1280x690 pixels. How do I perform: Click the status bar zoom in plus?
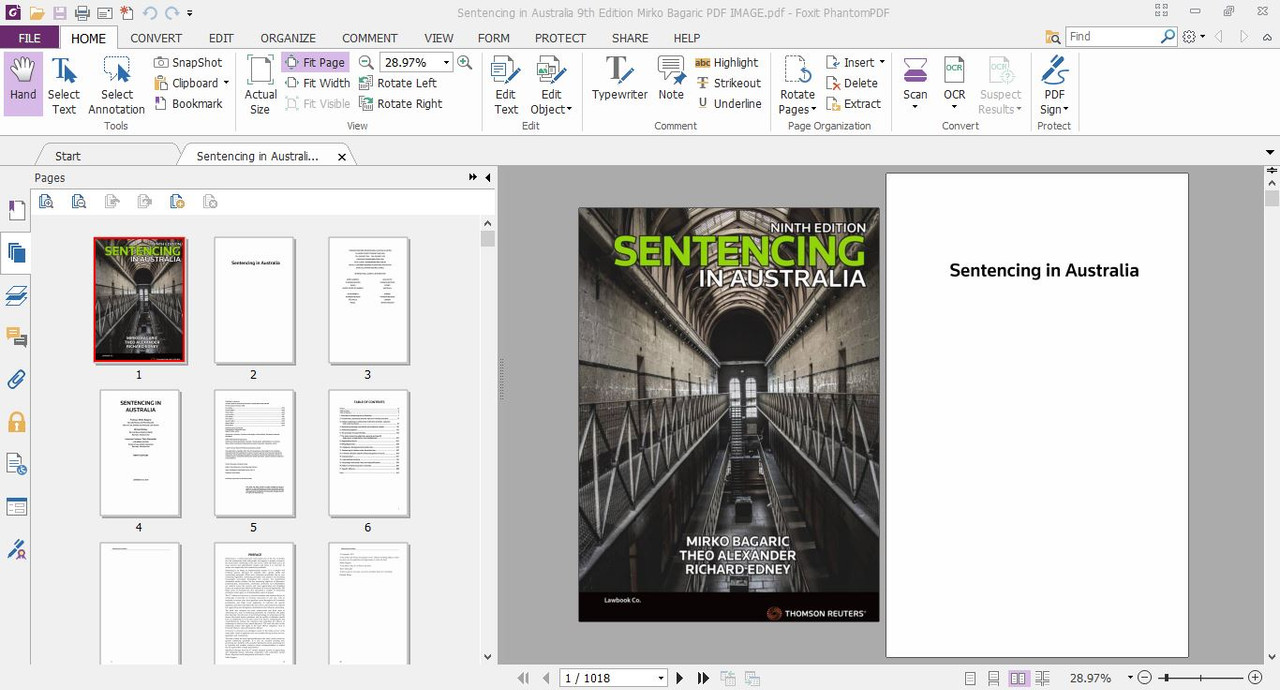click(1255, 678)
